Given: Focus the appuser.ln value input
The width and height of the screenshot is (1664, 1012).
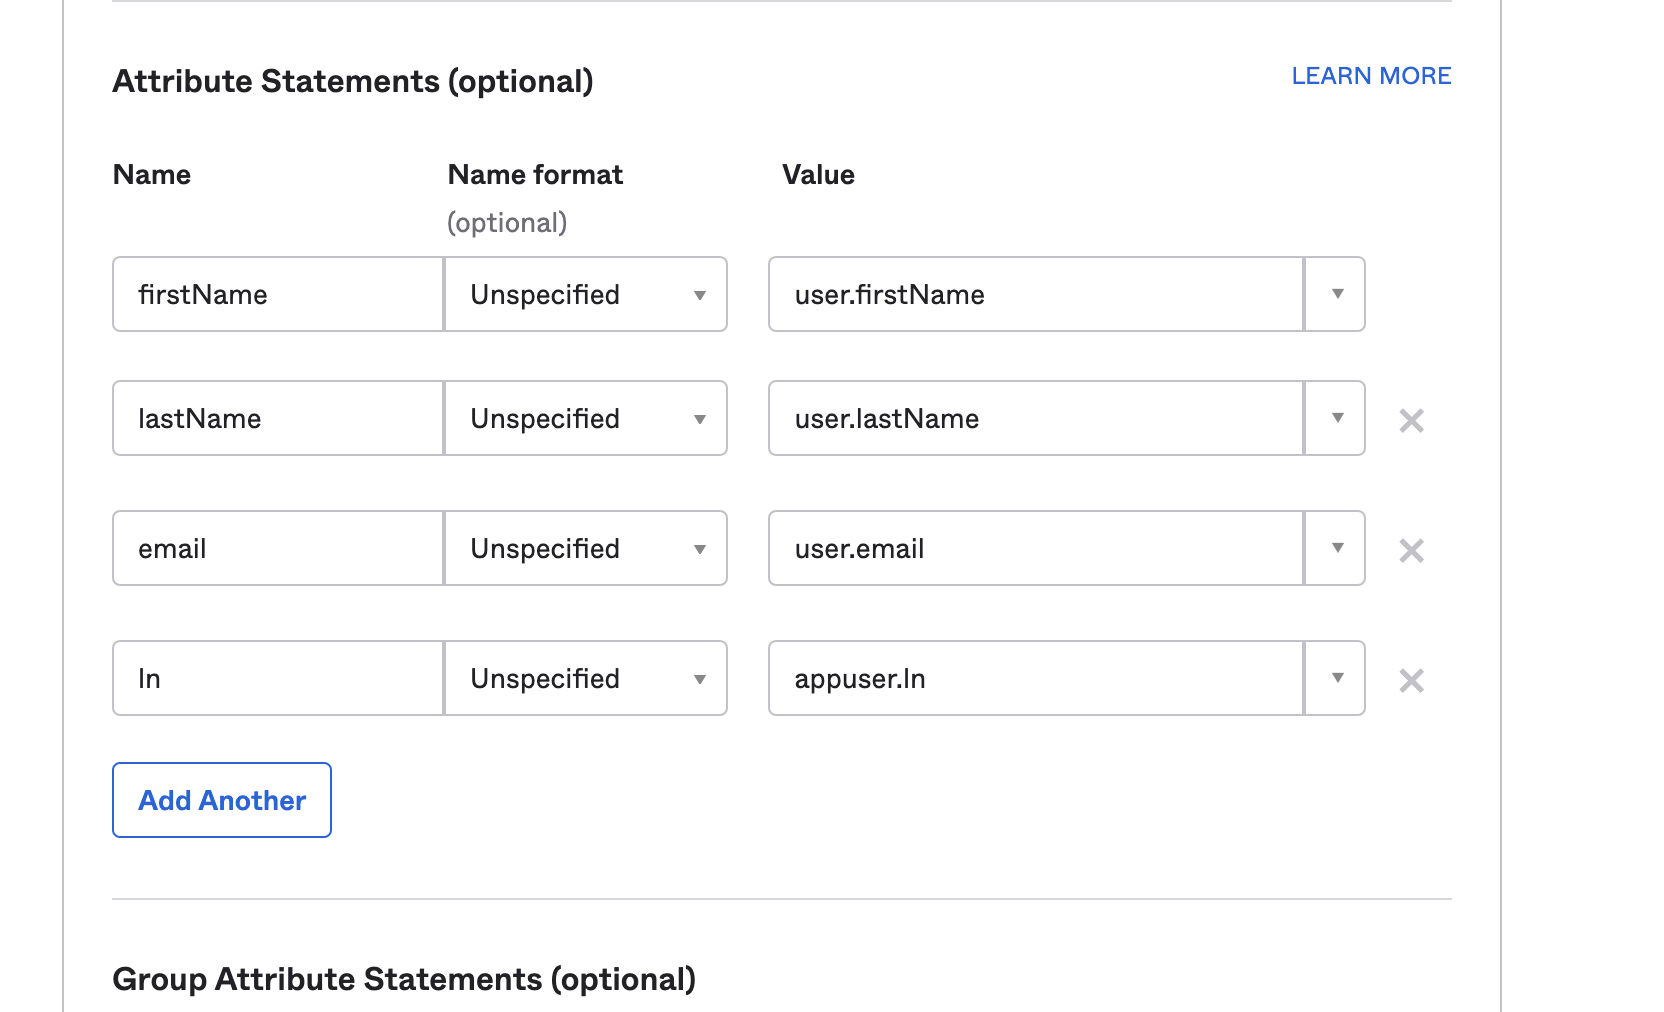Looking at the screenshot, I should pos(1035,678).
